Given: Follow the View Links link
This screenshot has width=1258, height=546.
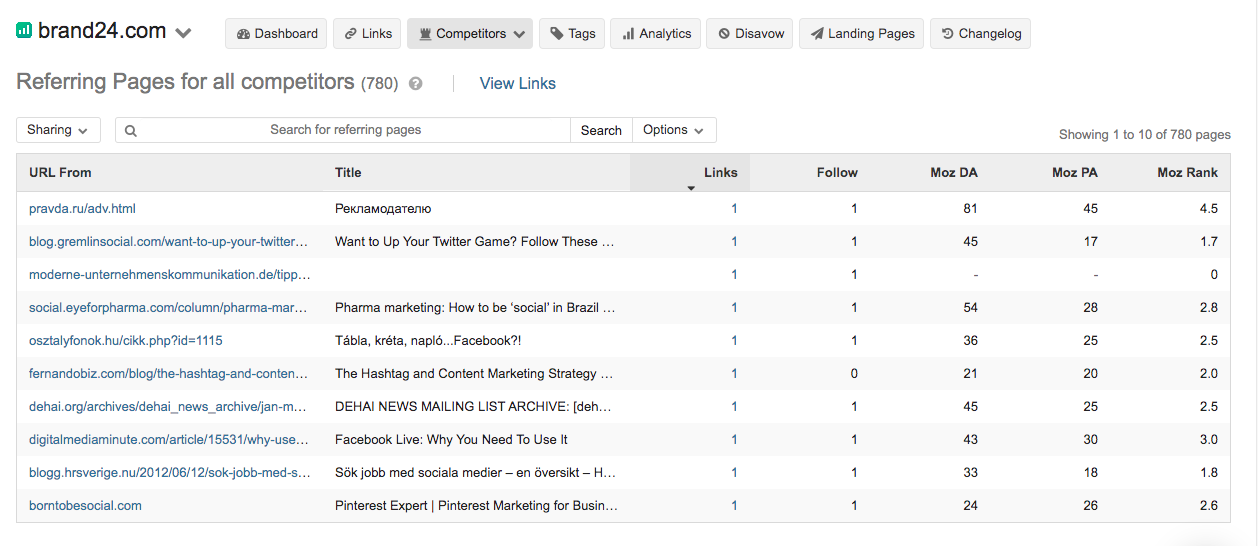Looking at the screenshot, I should [x=518, y=84].
